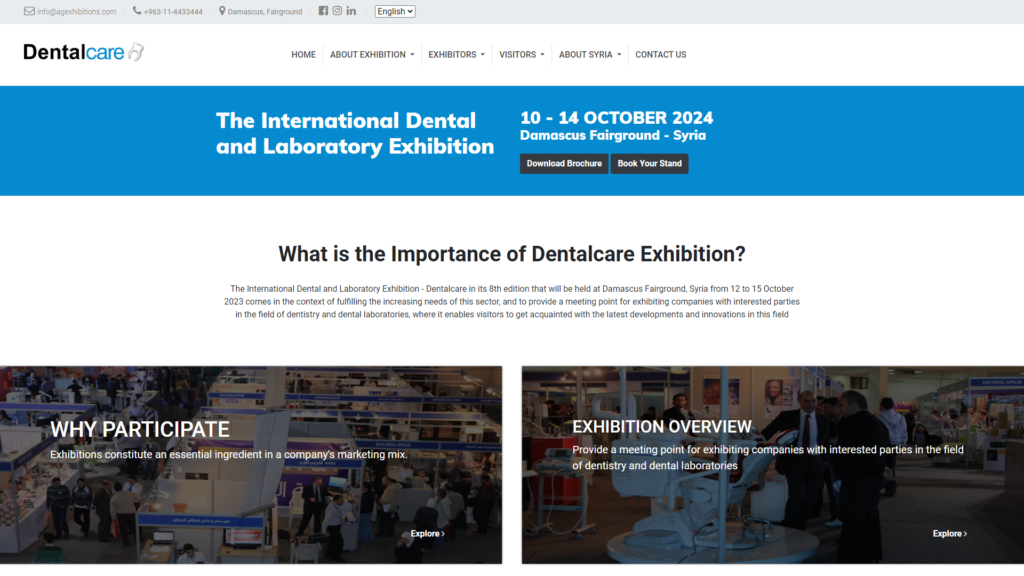Click the map pin location icon
Viewport: 1024px width, 576px height.
[x=222, y=11]
